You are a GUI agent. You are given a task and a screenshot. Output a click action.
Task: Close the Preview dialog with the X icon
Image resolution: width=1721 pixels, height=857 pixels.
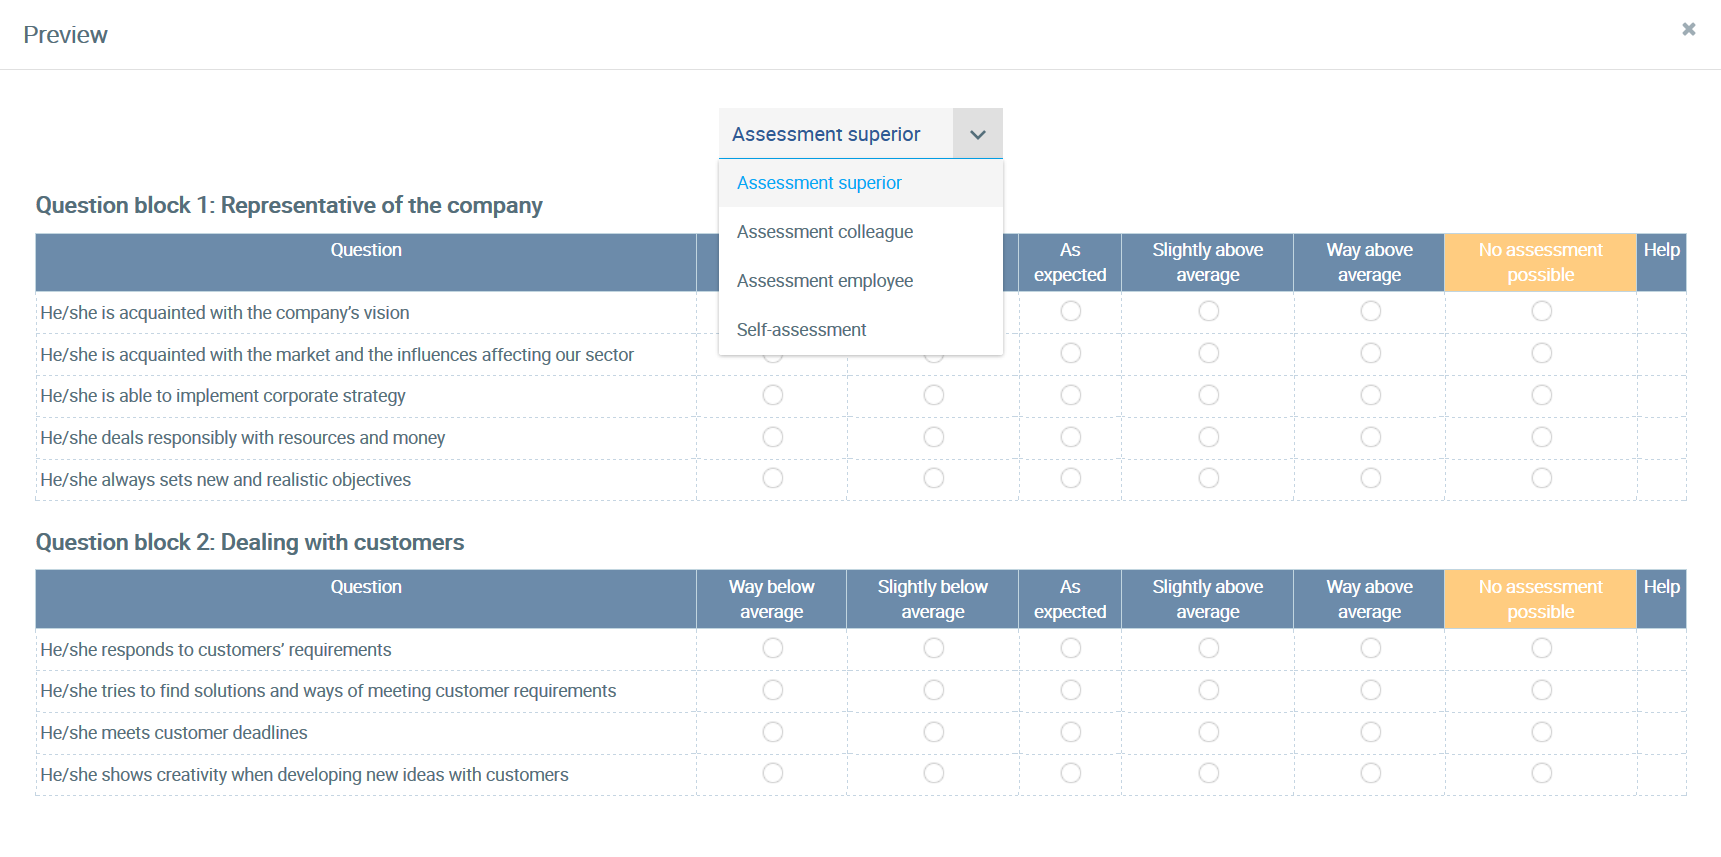click(1688, 29)
